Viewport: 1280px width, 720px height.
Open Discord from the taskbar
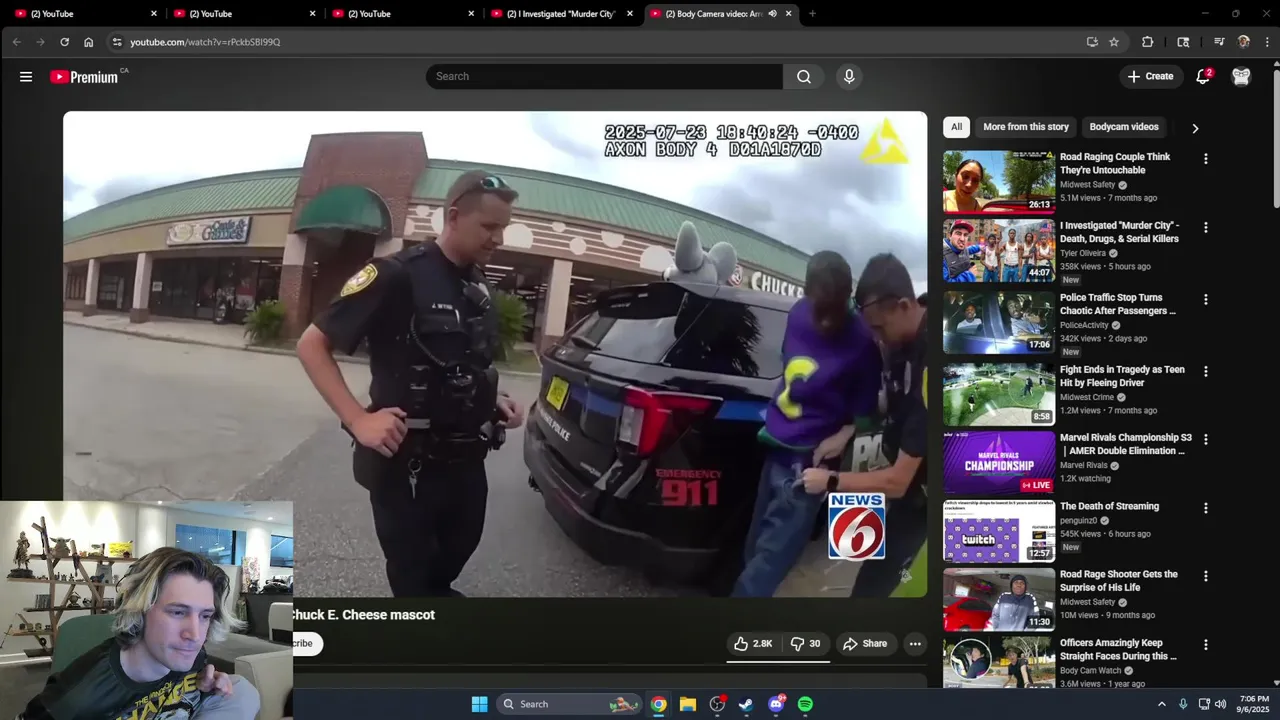776,704
